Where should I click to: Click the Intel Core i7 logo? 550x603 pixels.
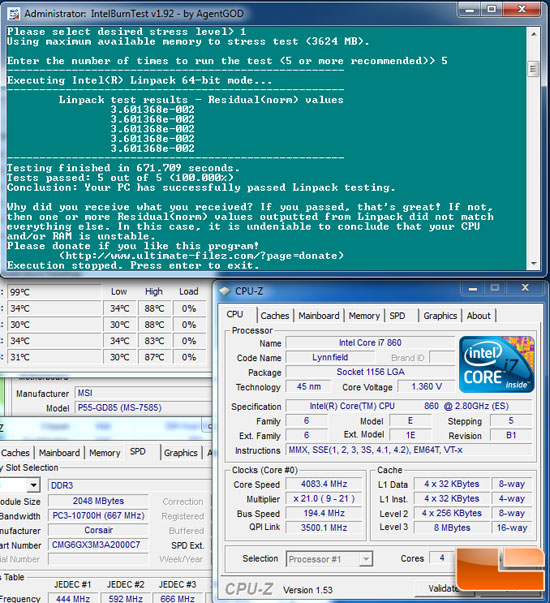tap(497, 364)
